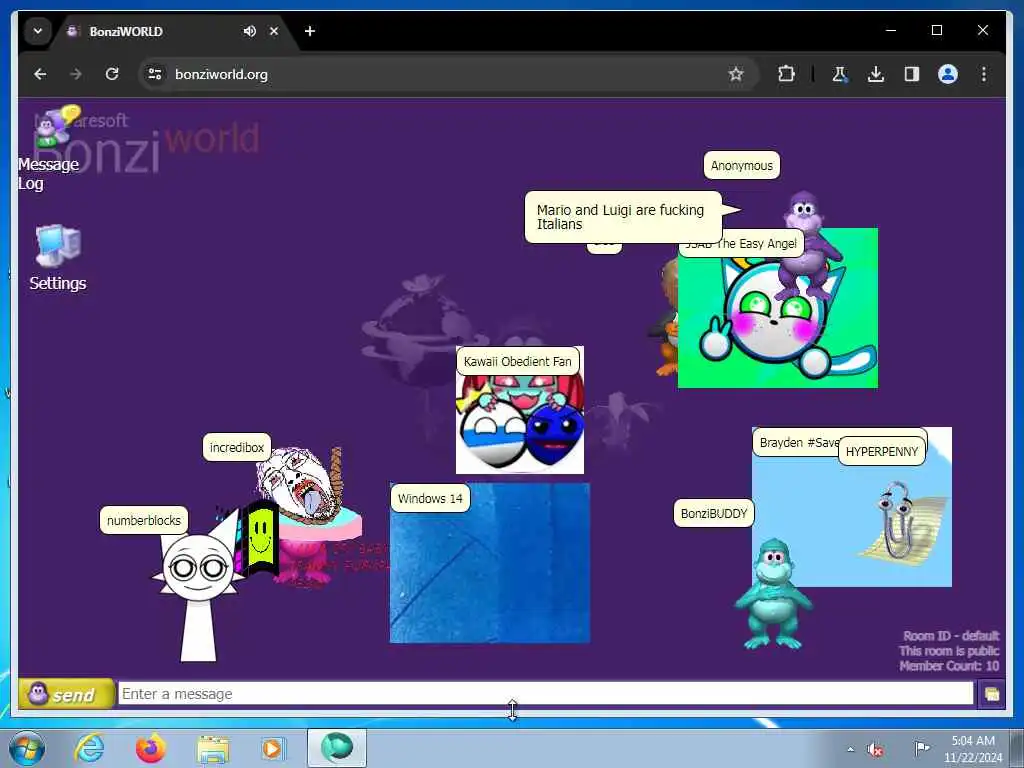This screenshot has width=1024, height=768.
Task: Click the active browser taskbar button
Action: coord(337,748)
